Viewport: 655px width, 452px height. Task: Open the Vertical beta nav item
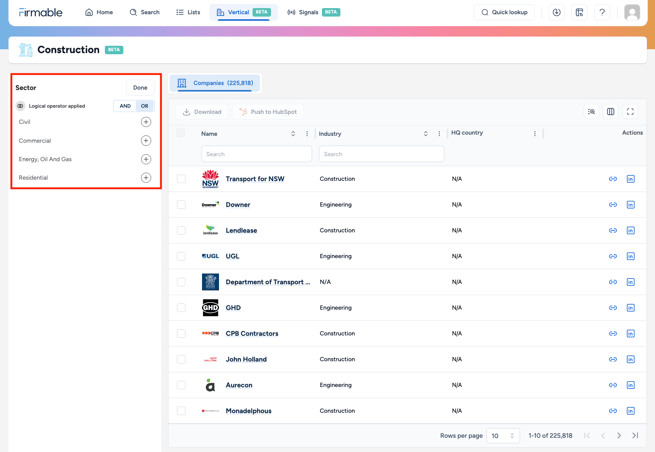[244, 13]
